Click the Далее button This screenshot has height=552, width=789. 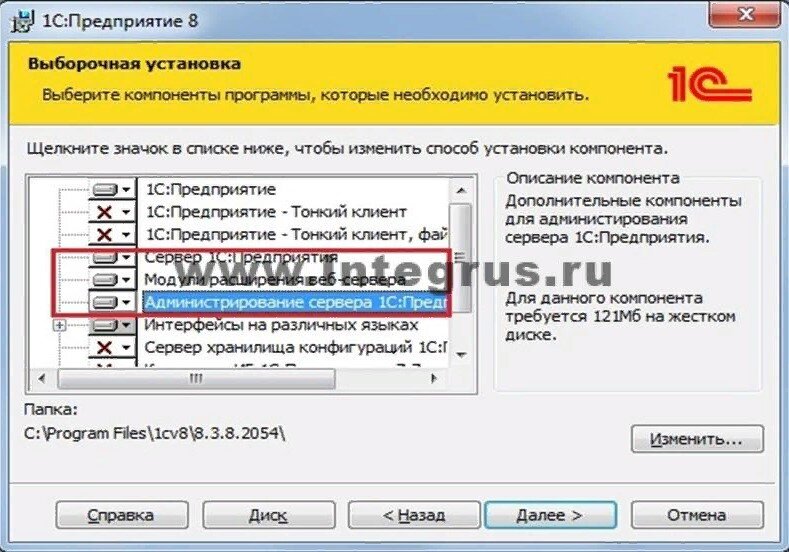(x=550, y=515)
